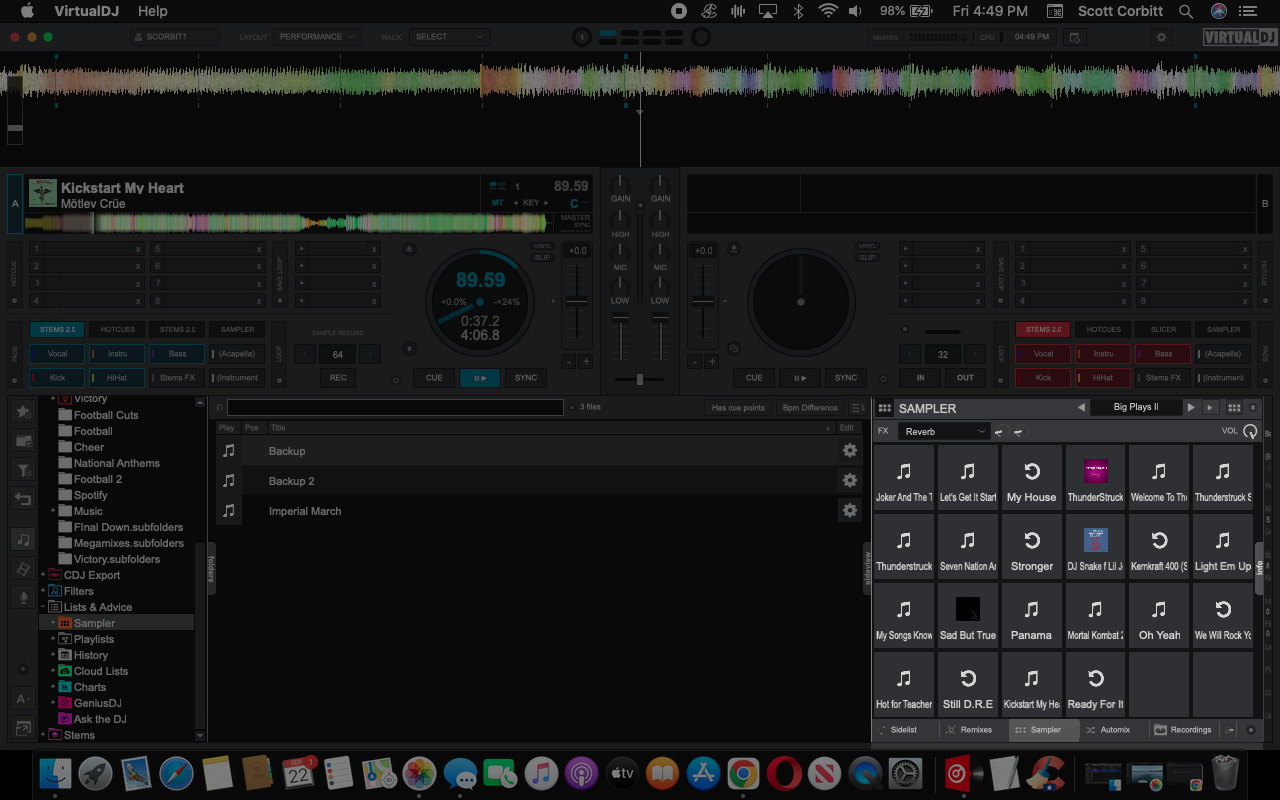The height and width of the screenshot is (800, 1280).
Task: Click the eject button on deck A
Action: coord(409,248)
